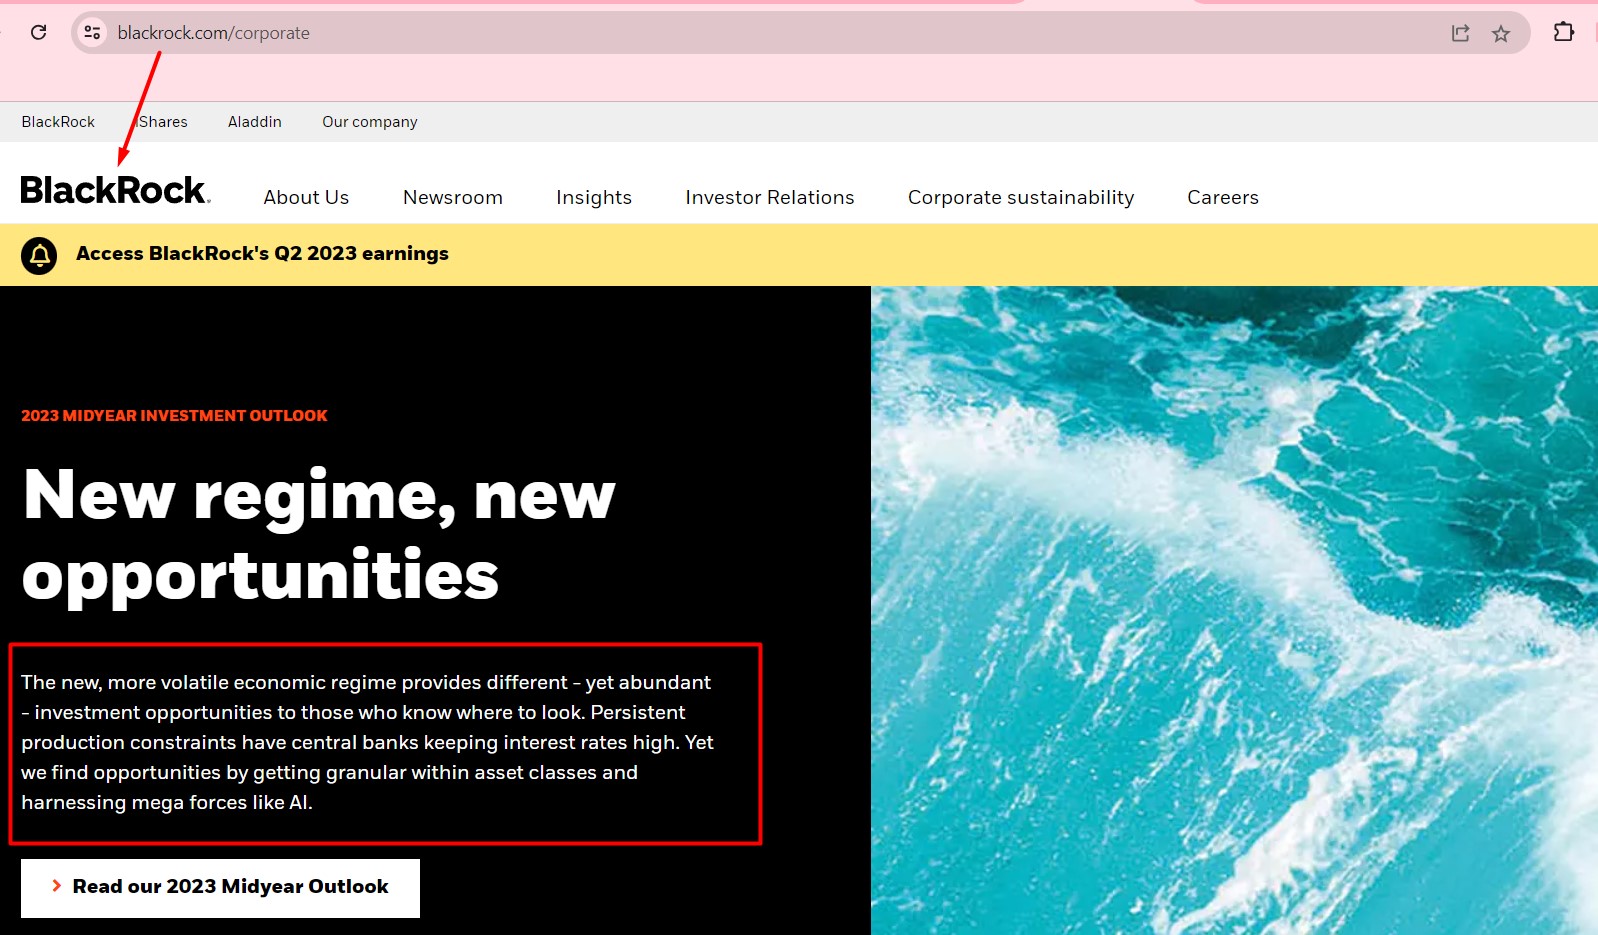Click the 2023 Midyear Investment Outlook label
Image resolution: width=1598 pixels, height=935 pixels.
coord(174,415)
